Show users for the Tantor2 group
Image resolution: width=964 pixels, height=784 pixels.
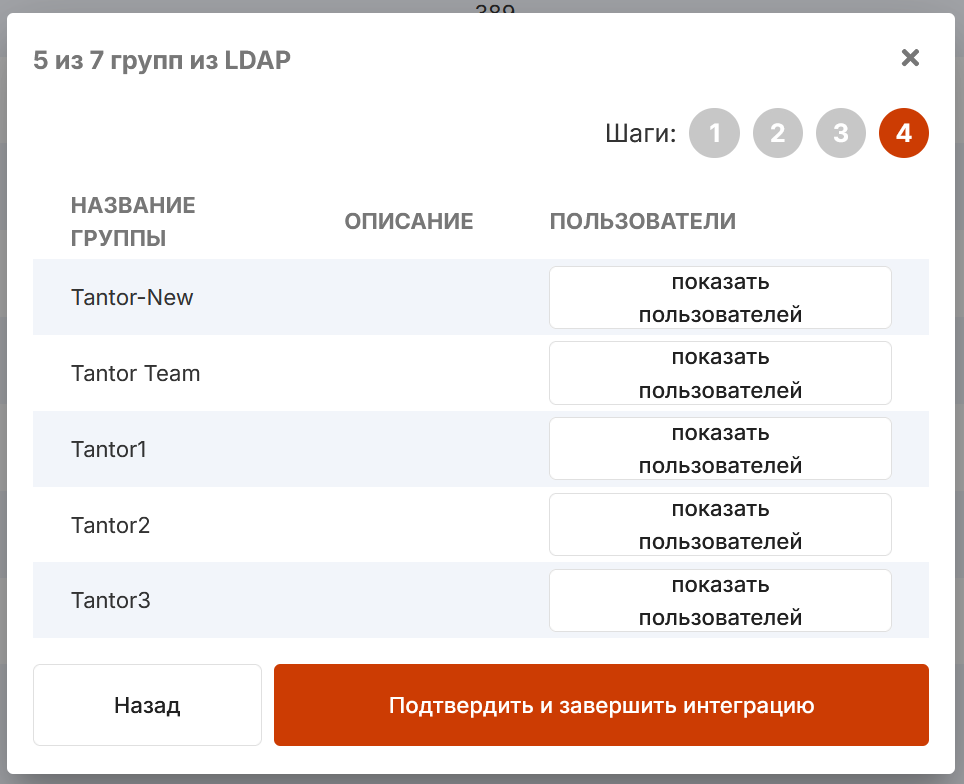(720, 525)
